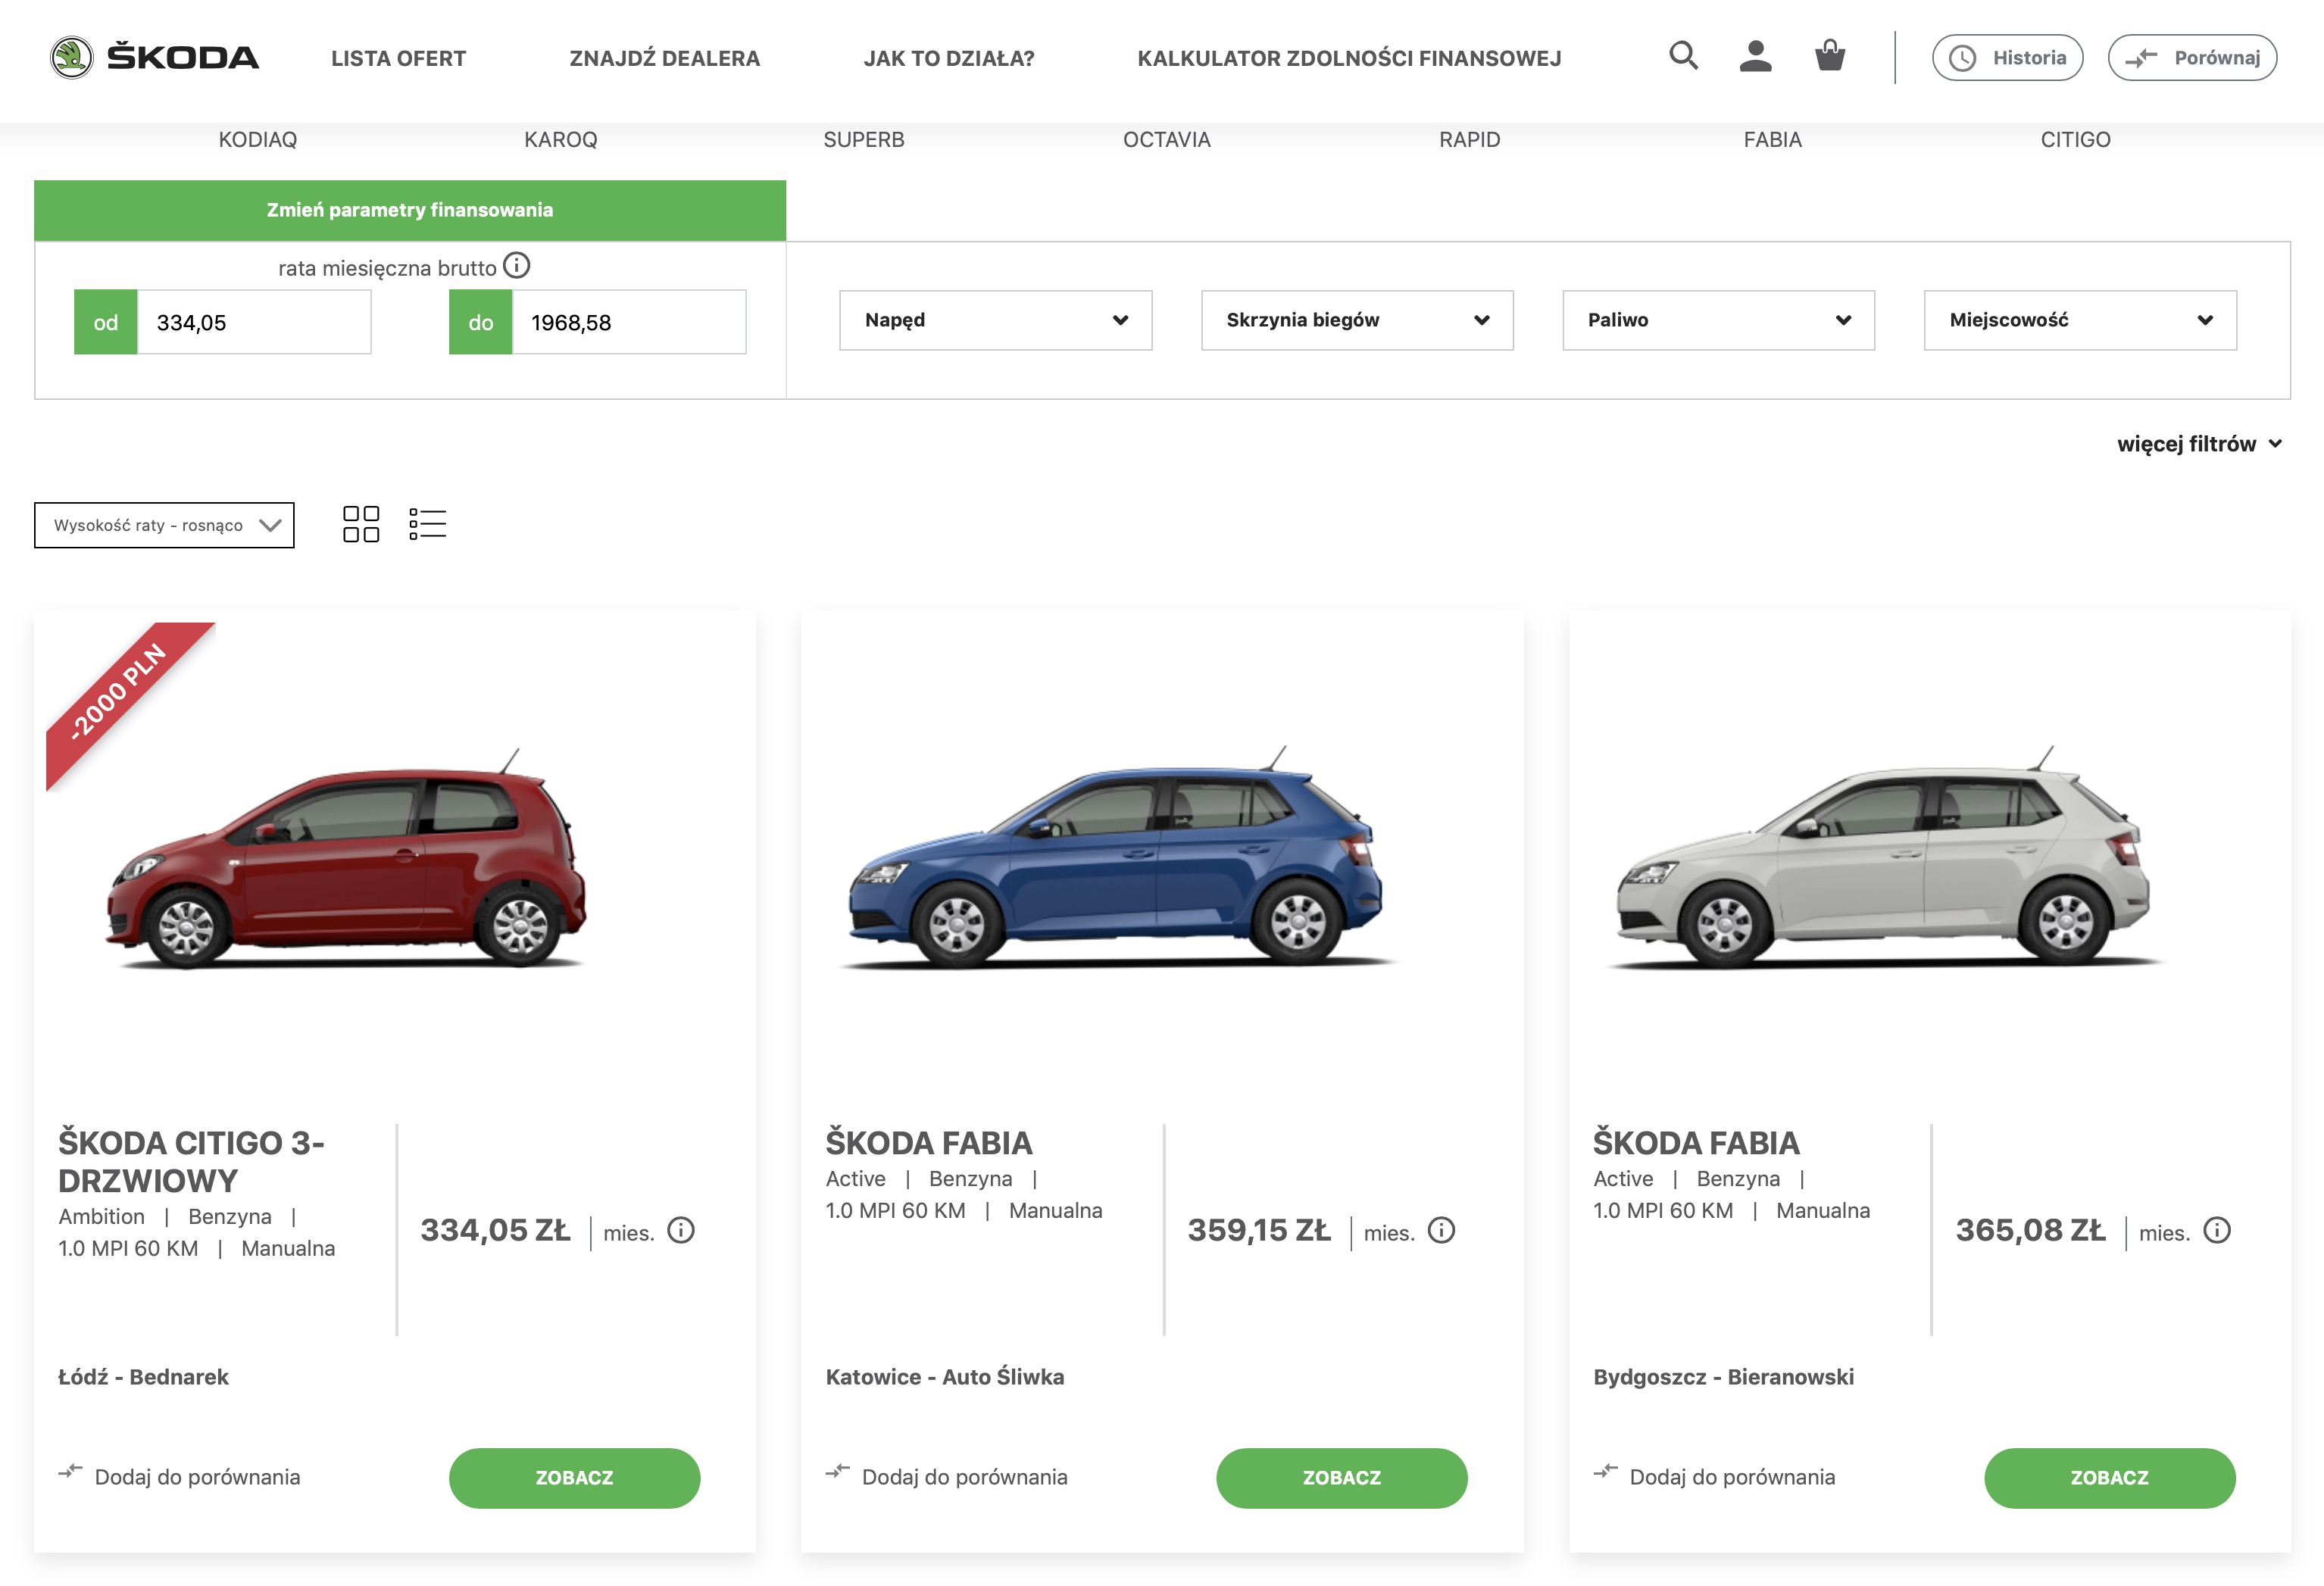Open the Skrzynia biegów dropdown
Image resolution: width=2324 pixels, height=1586 pixels.
(x=1357, y=320)
